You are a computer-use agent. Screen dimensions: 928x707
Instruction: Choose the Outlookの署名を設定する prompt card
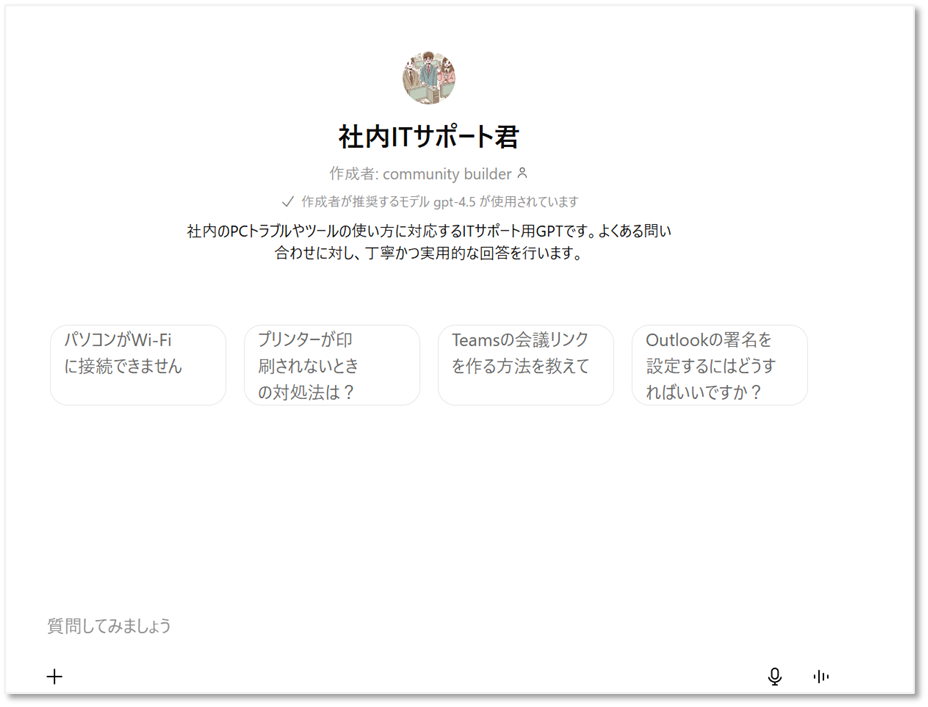pos(720,365)
